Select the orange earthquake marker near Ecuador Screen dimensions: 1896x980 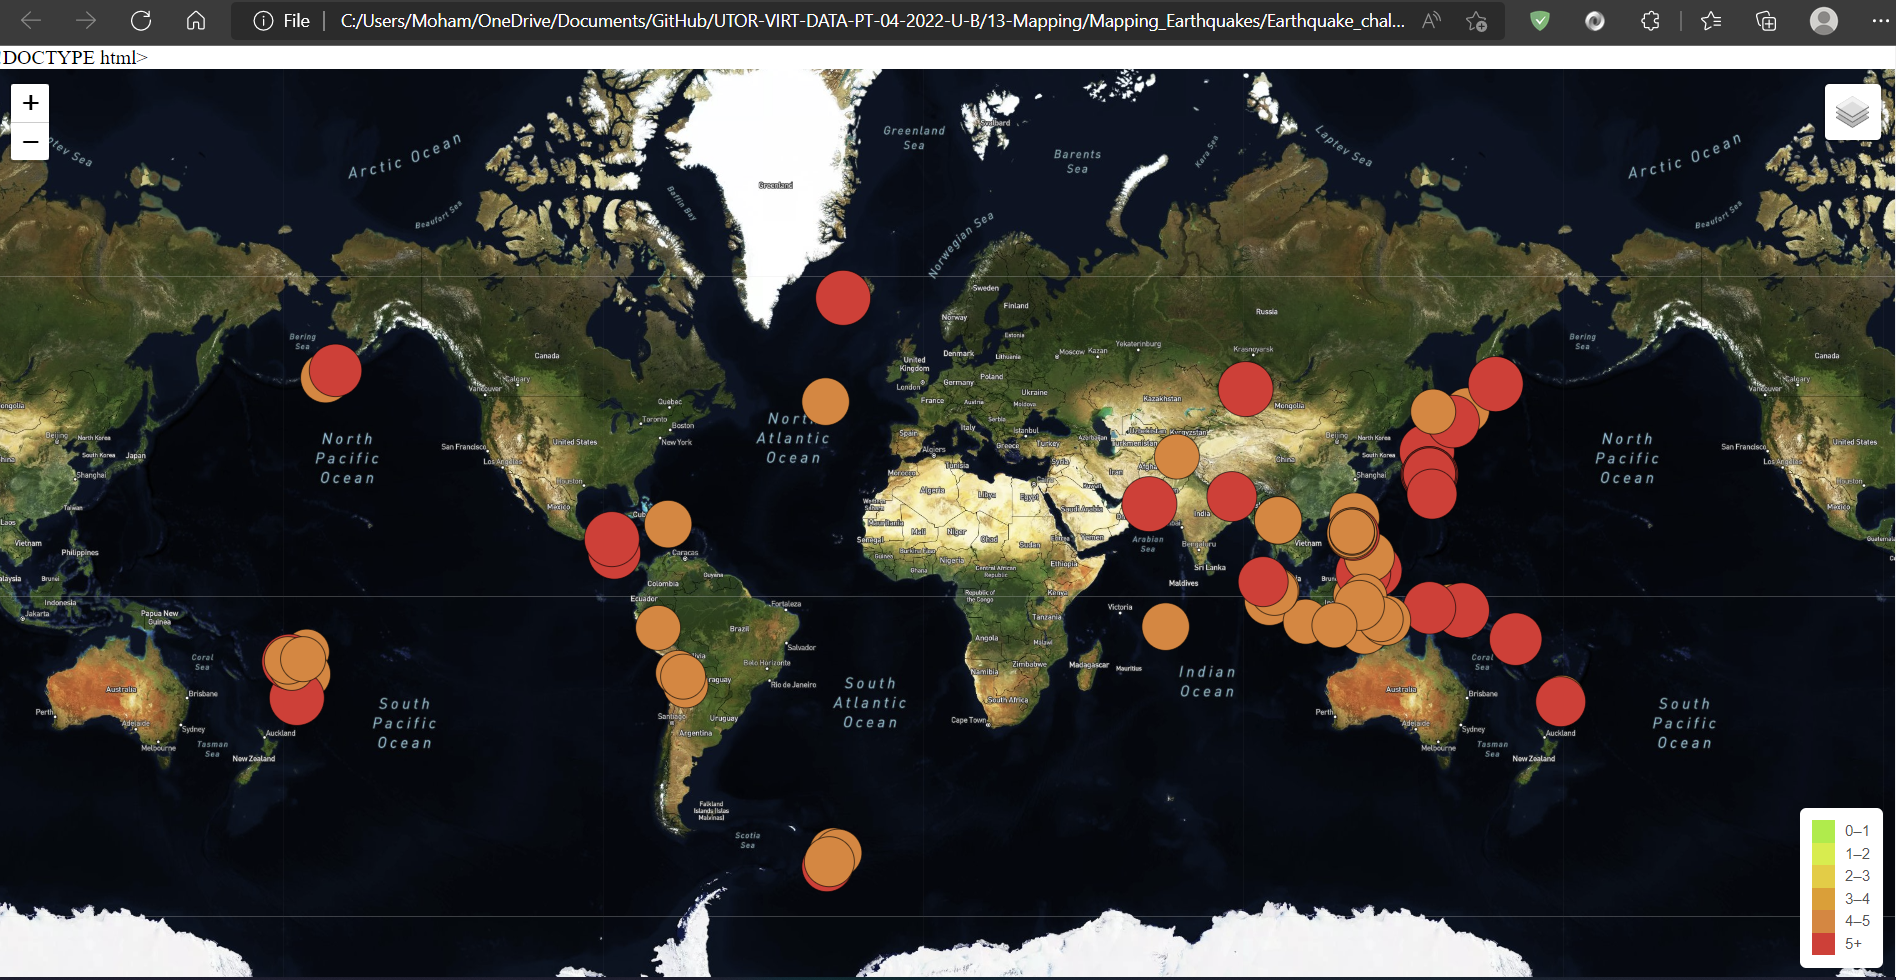(x=657, y=626)
